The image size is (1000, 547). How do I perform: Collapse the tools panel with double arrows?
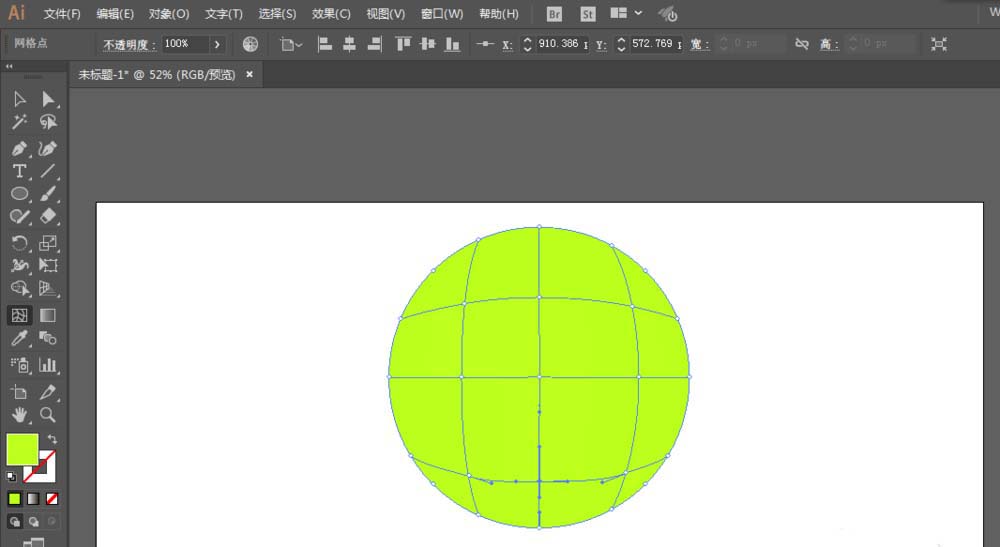[x=9, y=66]
